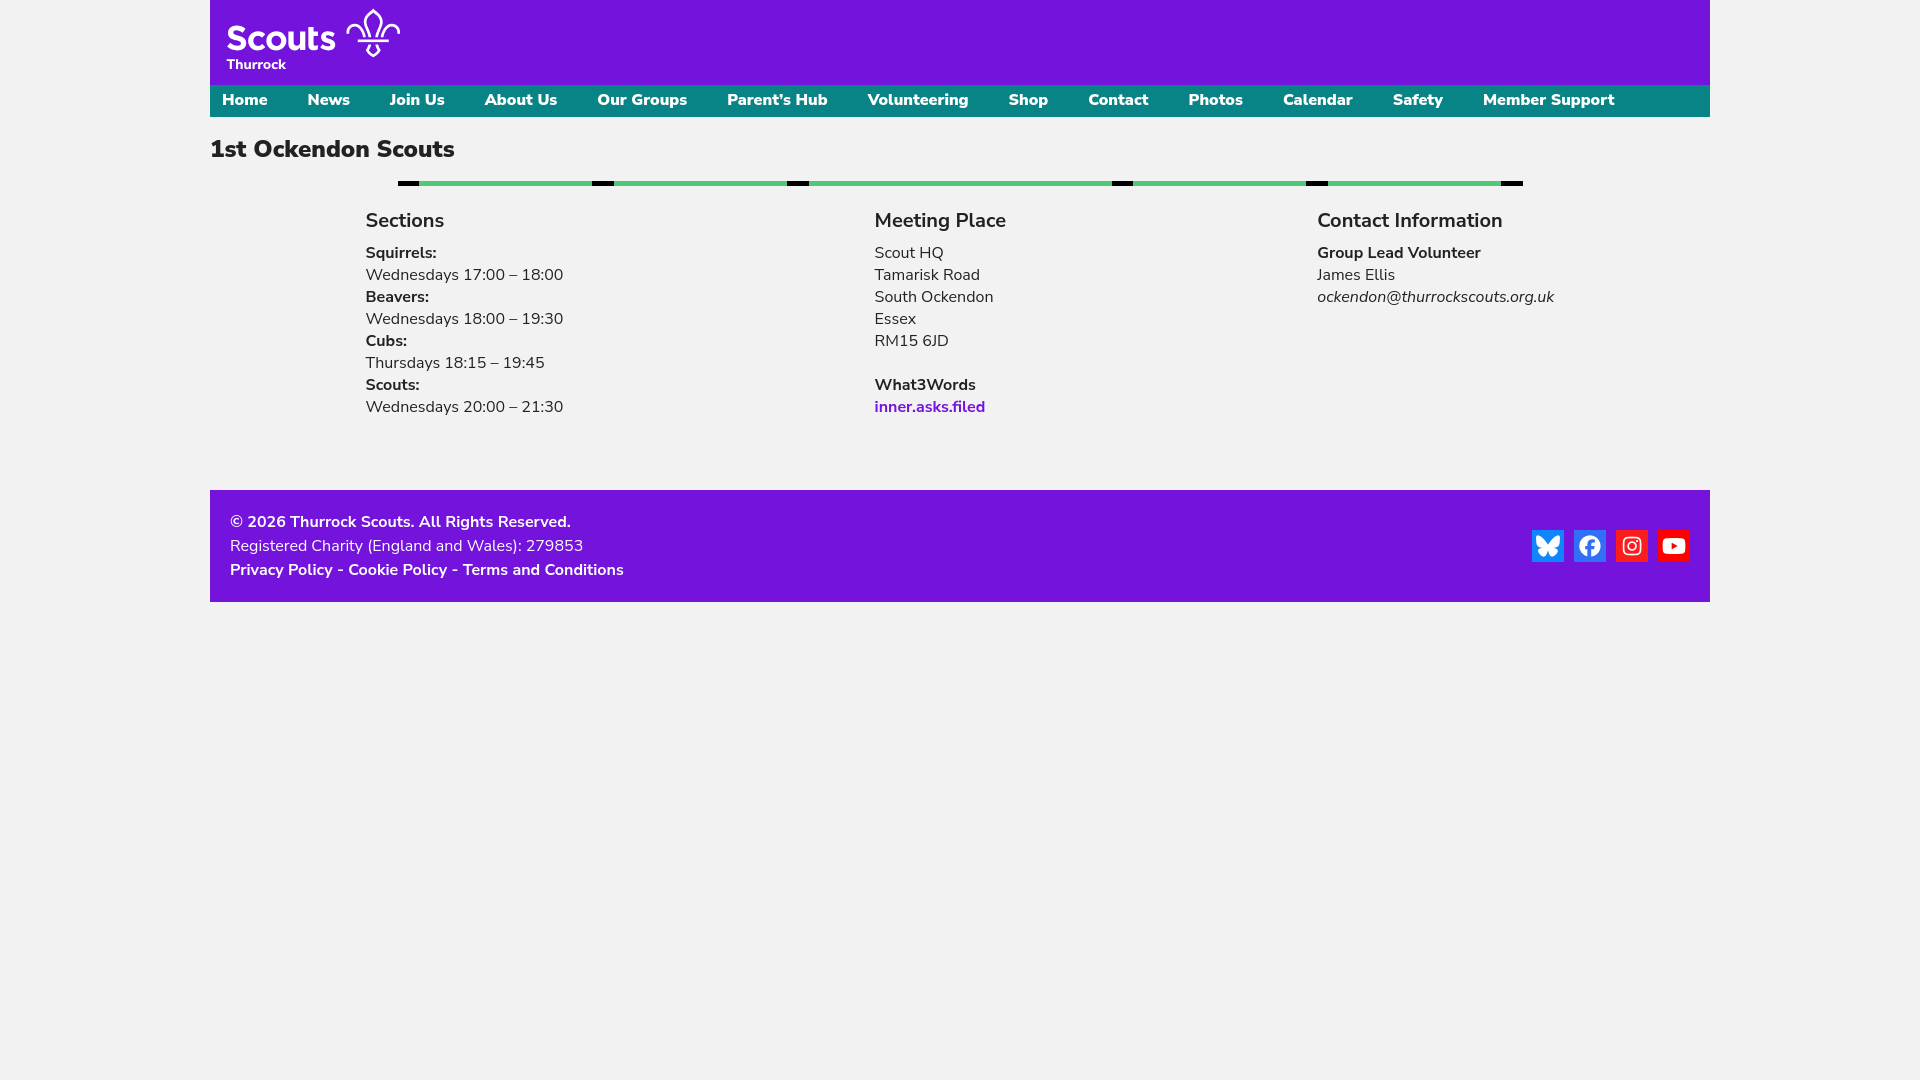
Task: Open the News menu item
Action: pyautogui.click(x=328, y=100)
